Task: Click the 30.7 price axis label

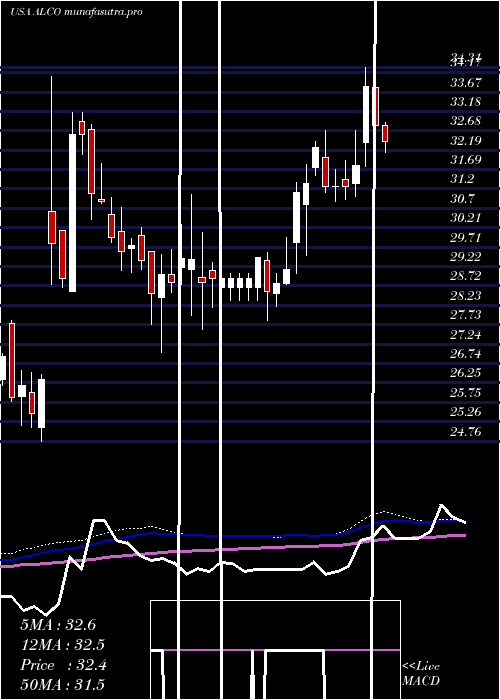Action: tap(462, 199)
